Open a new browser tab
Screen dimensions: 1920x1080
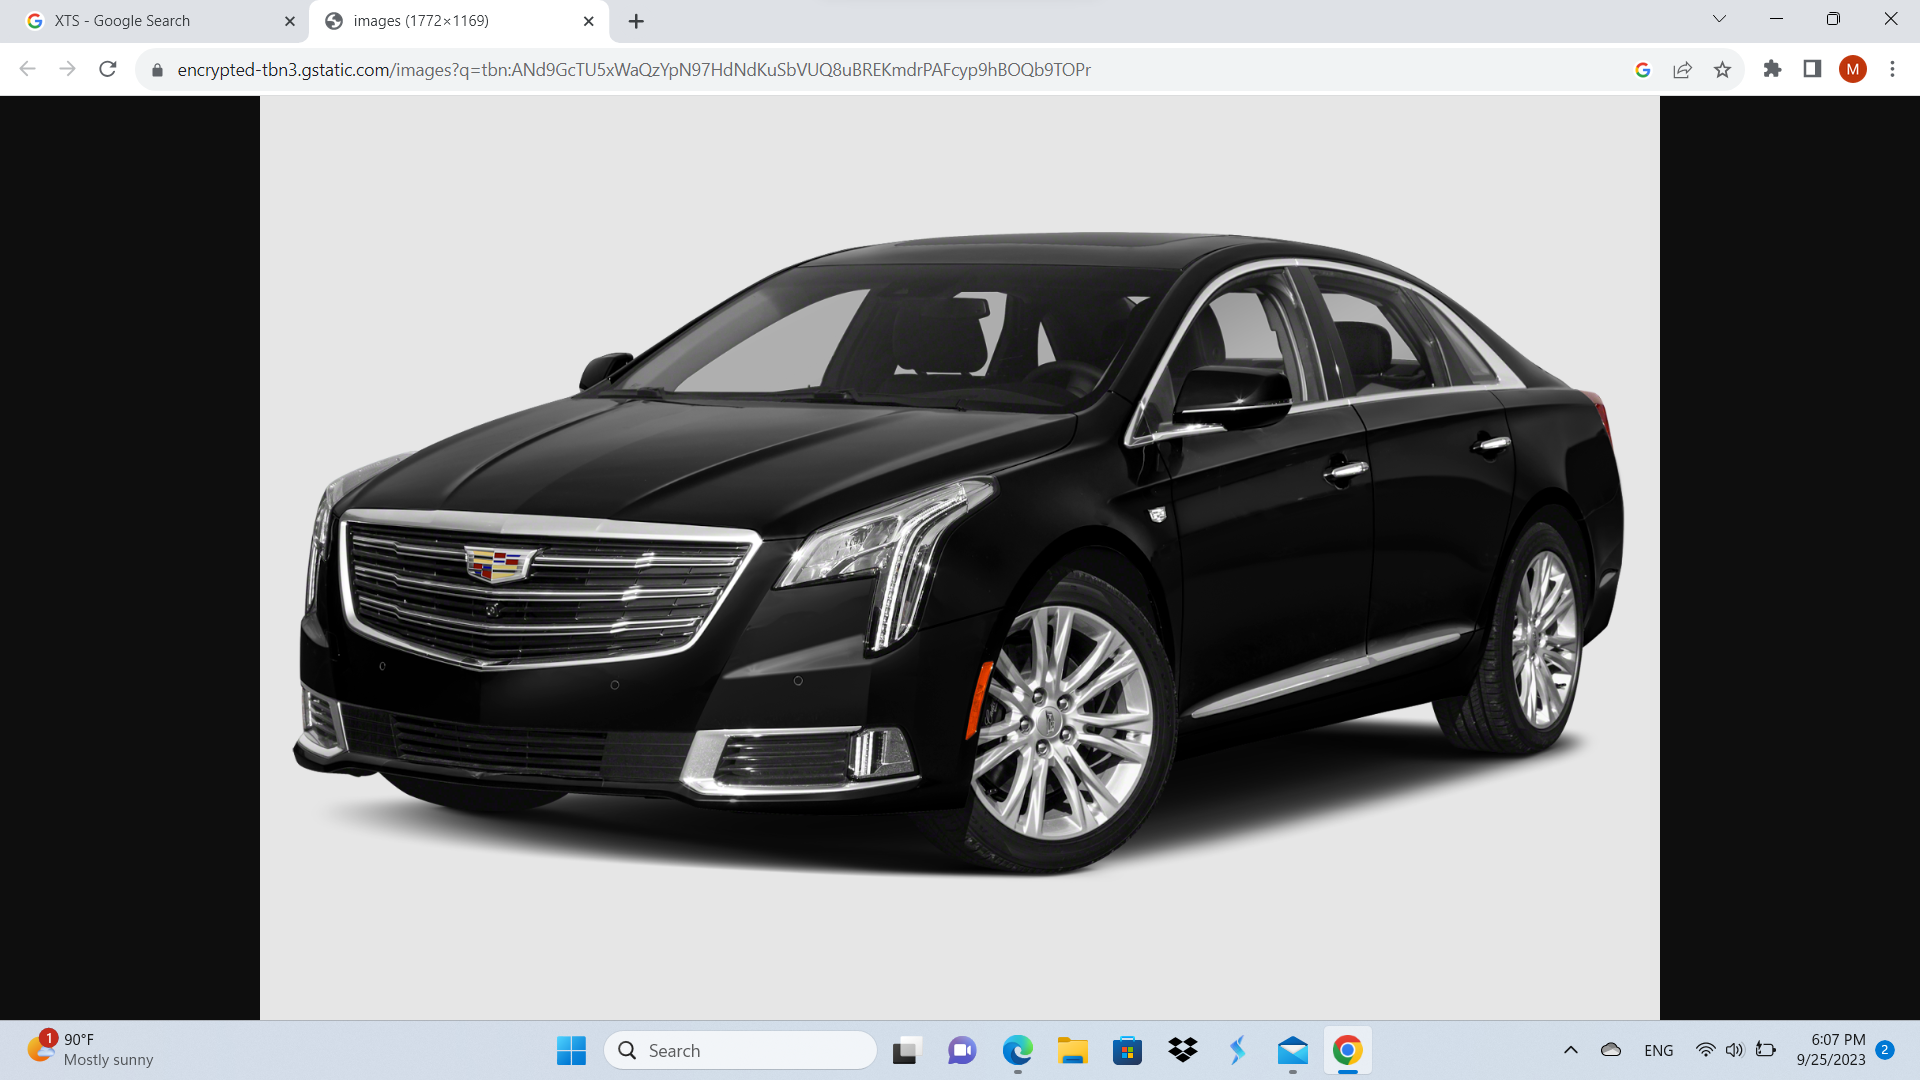636,21
